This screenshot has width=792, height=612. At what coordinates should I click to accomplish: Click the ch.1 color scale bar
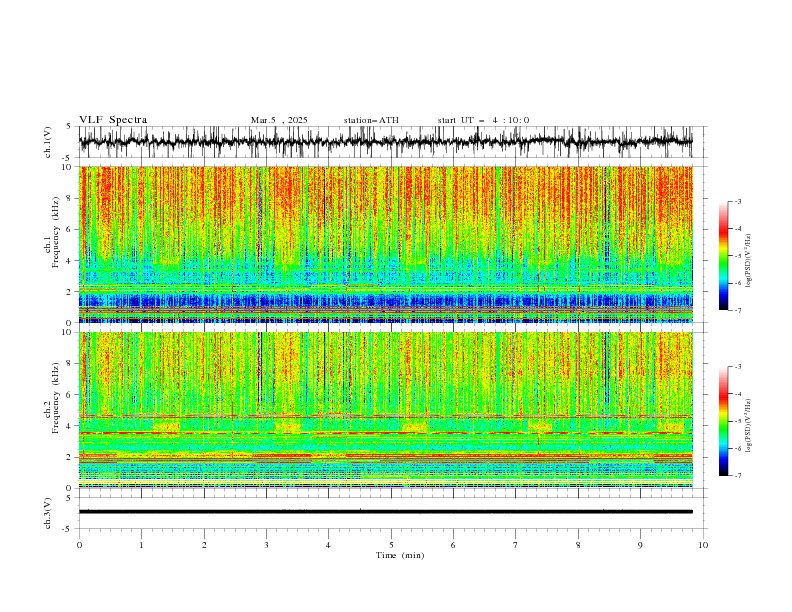pos(723,256)
